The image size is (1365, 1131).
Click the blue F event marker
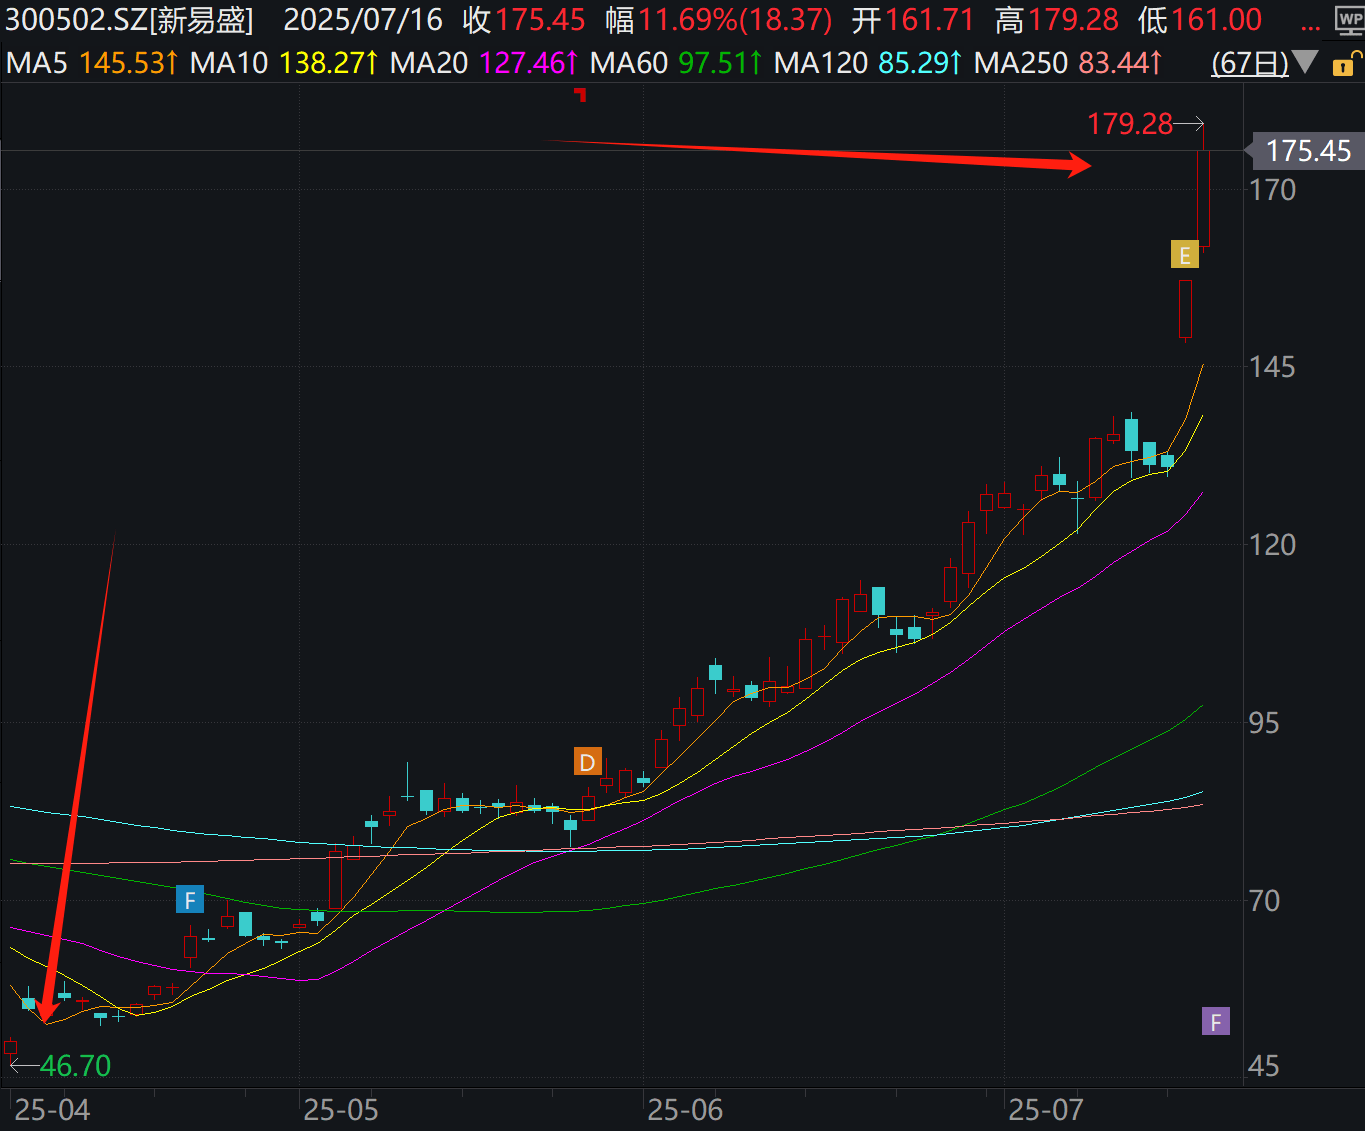pos(190,900)
